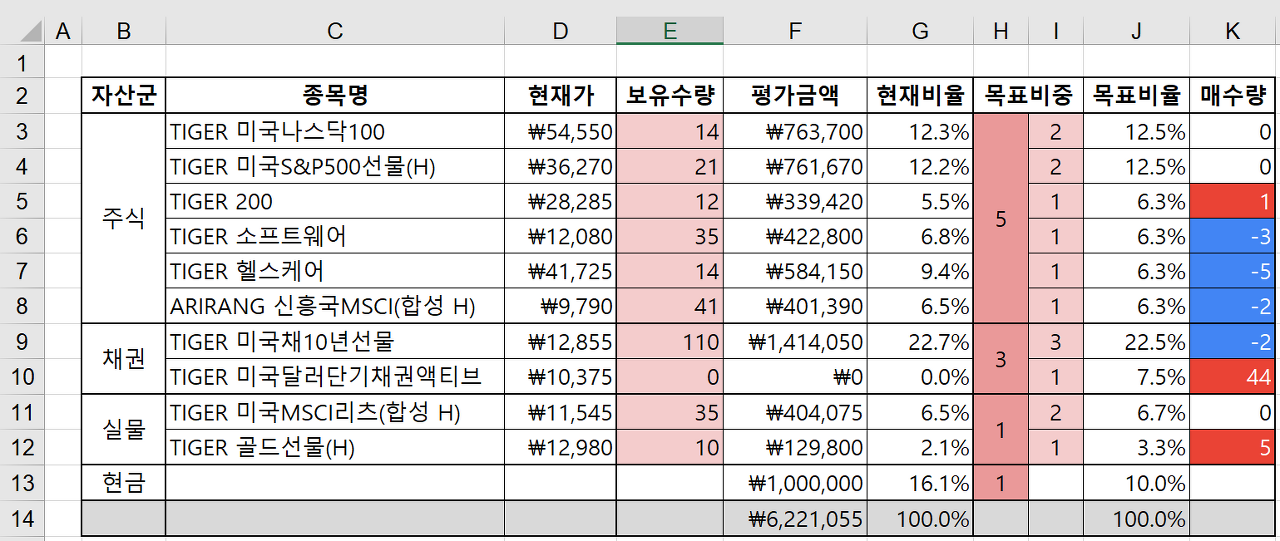Select price cell ₩12,980

[560, 447]
